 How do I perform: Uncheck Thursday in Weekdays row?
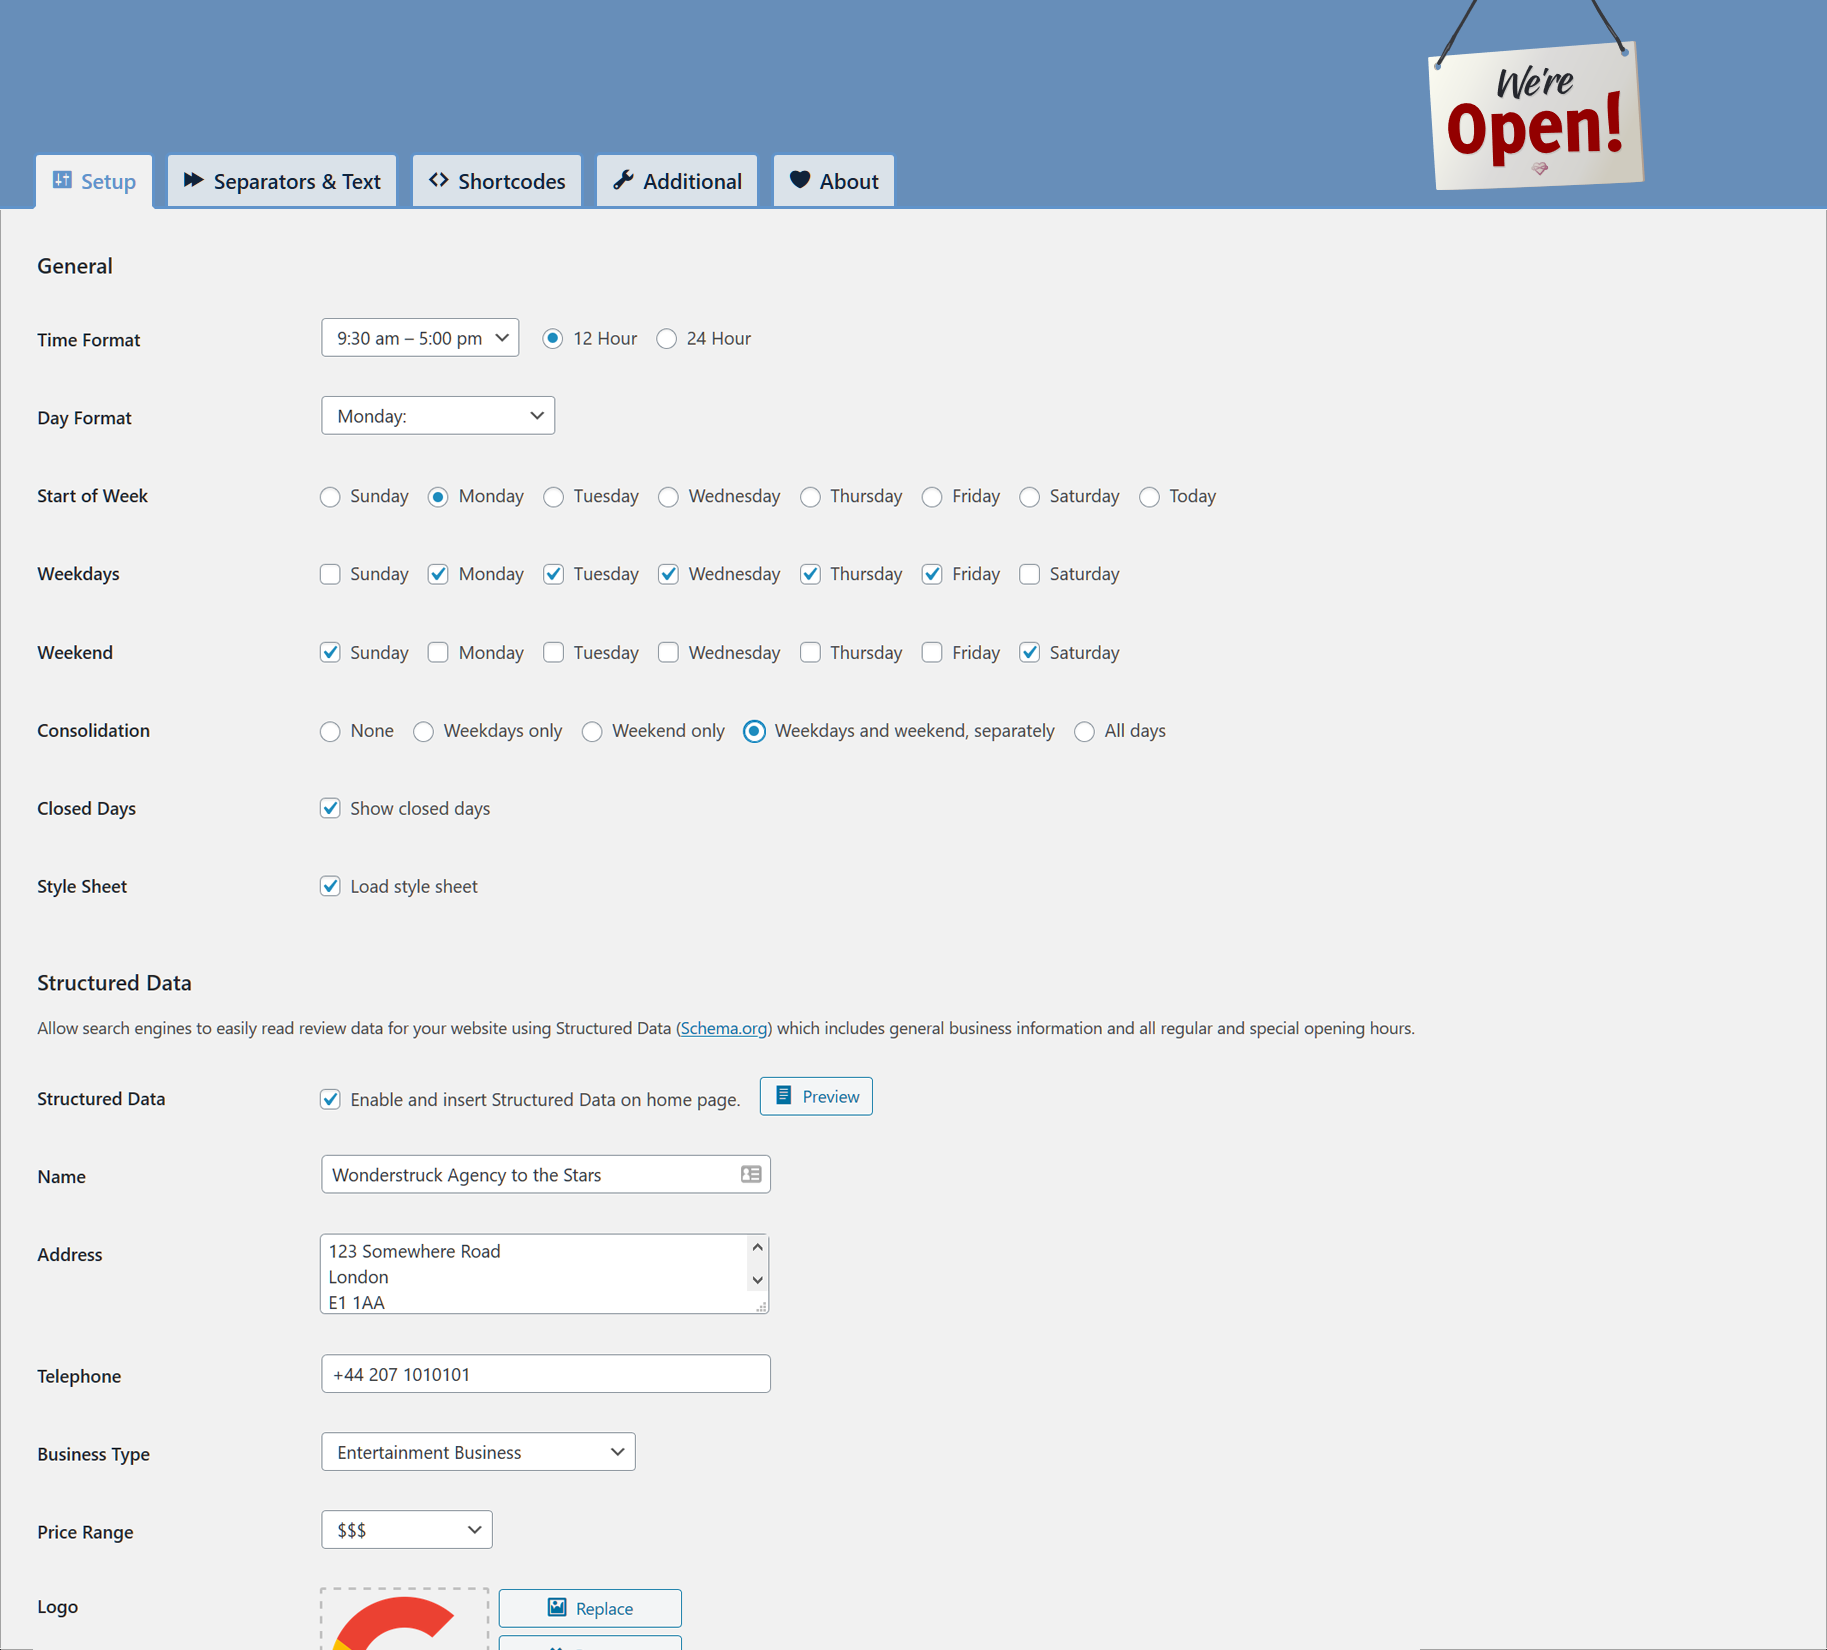[x=810, y=574]
